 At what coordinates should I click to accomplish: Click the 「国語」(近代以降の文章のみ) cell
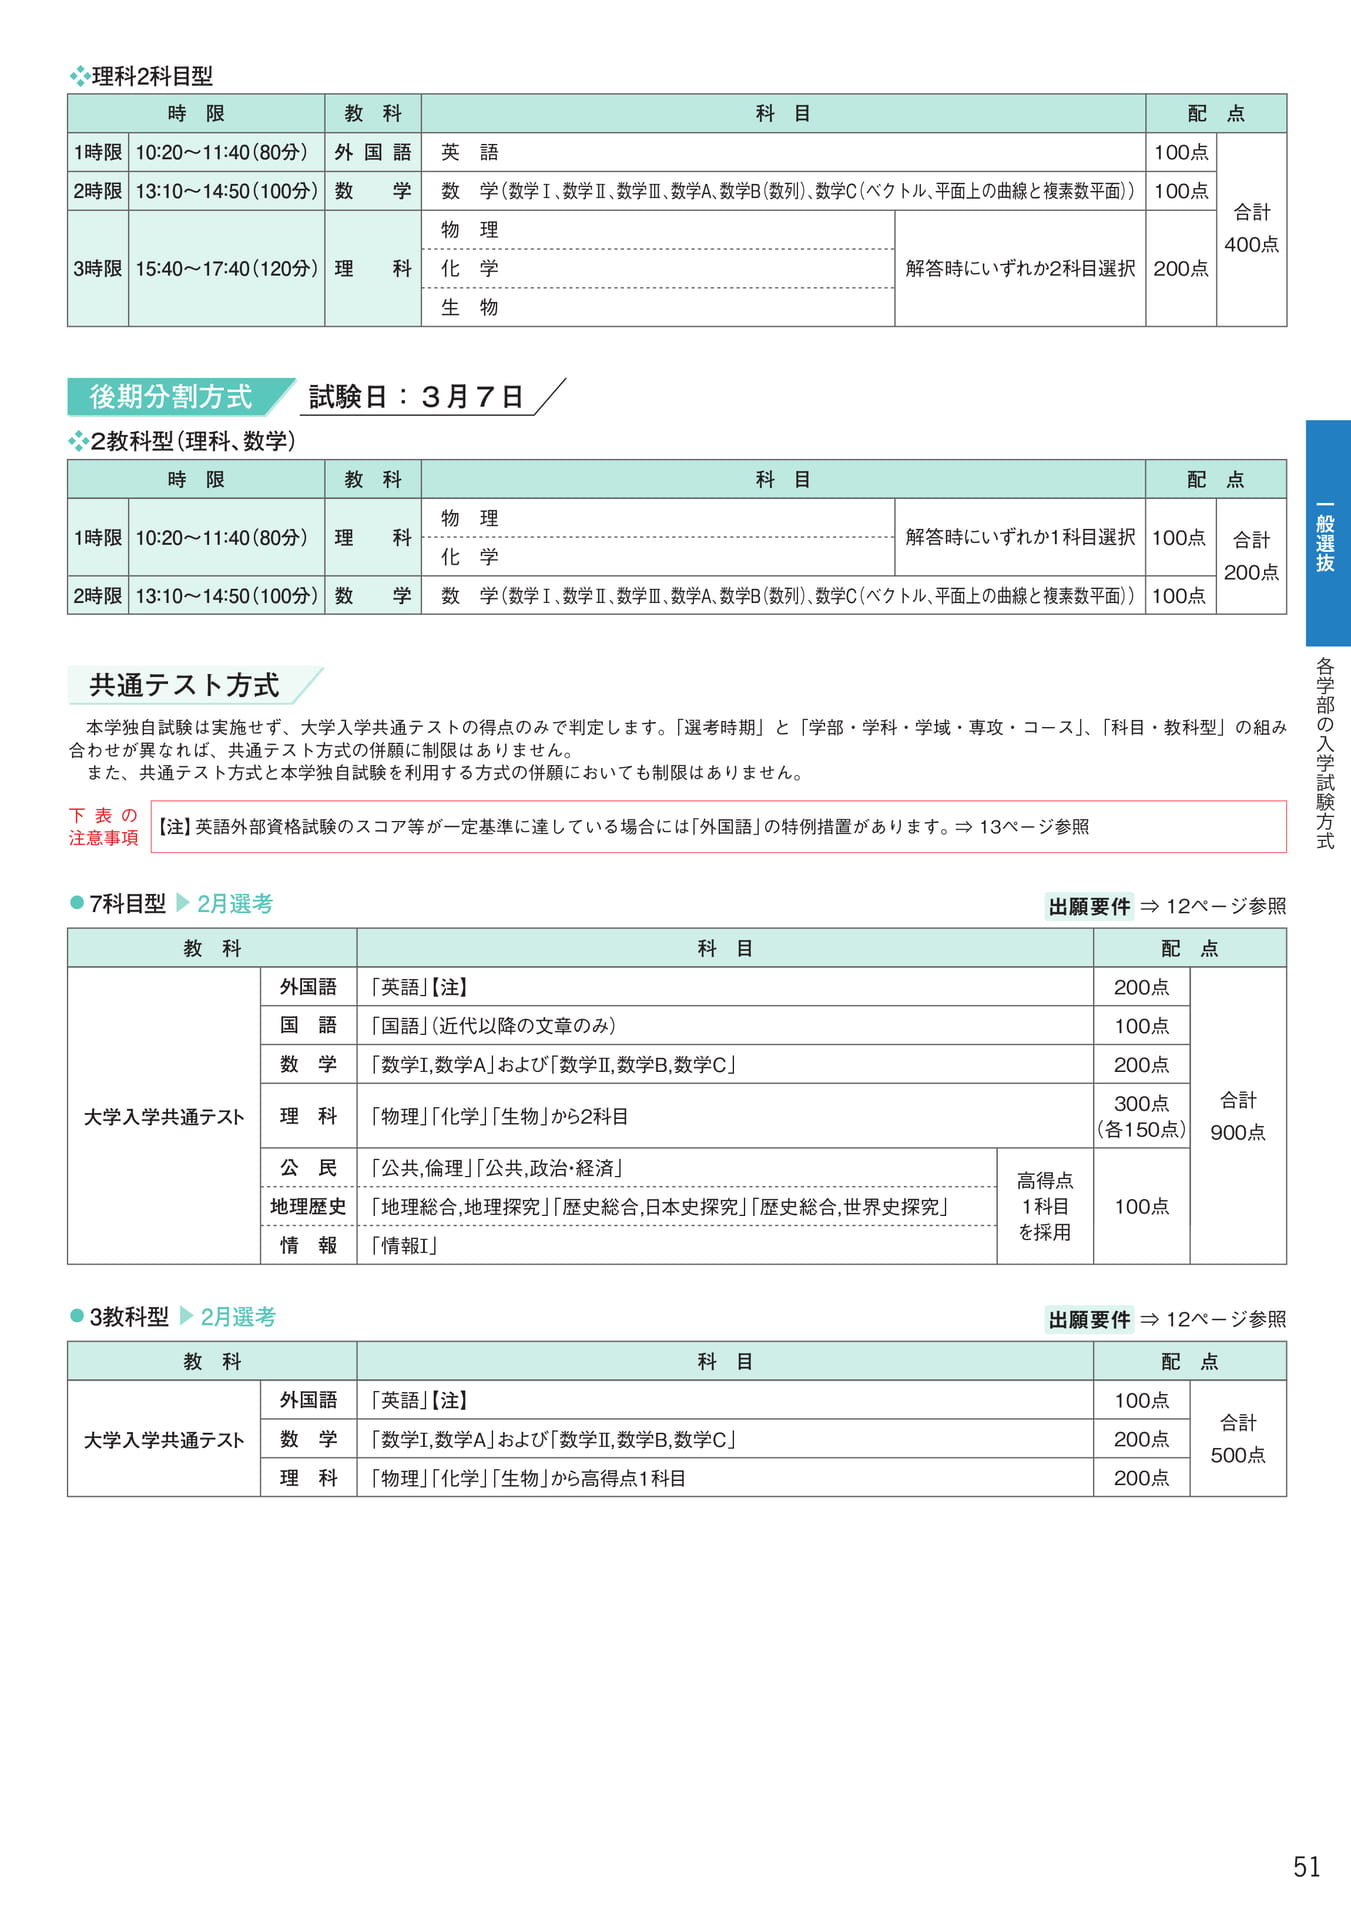725,1025
